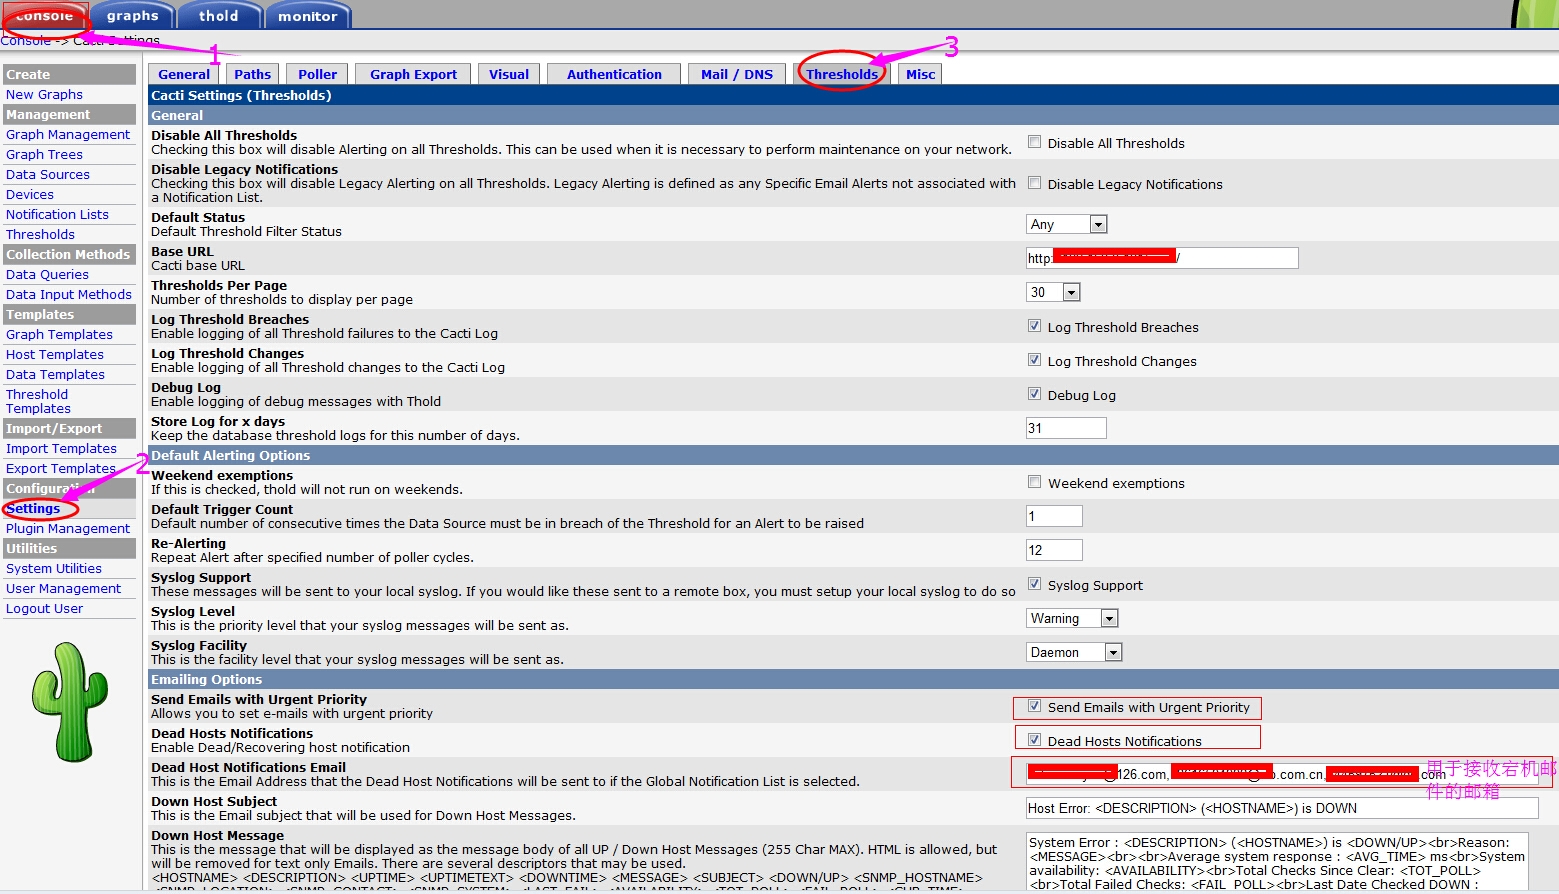Open the monitor top tab
This screenshot has height=894, width=1559.
click(307, 15)
